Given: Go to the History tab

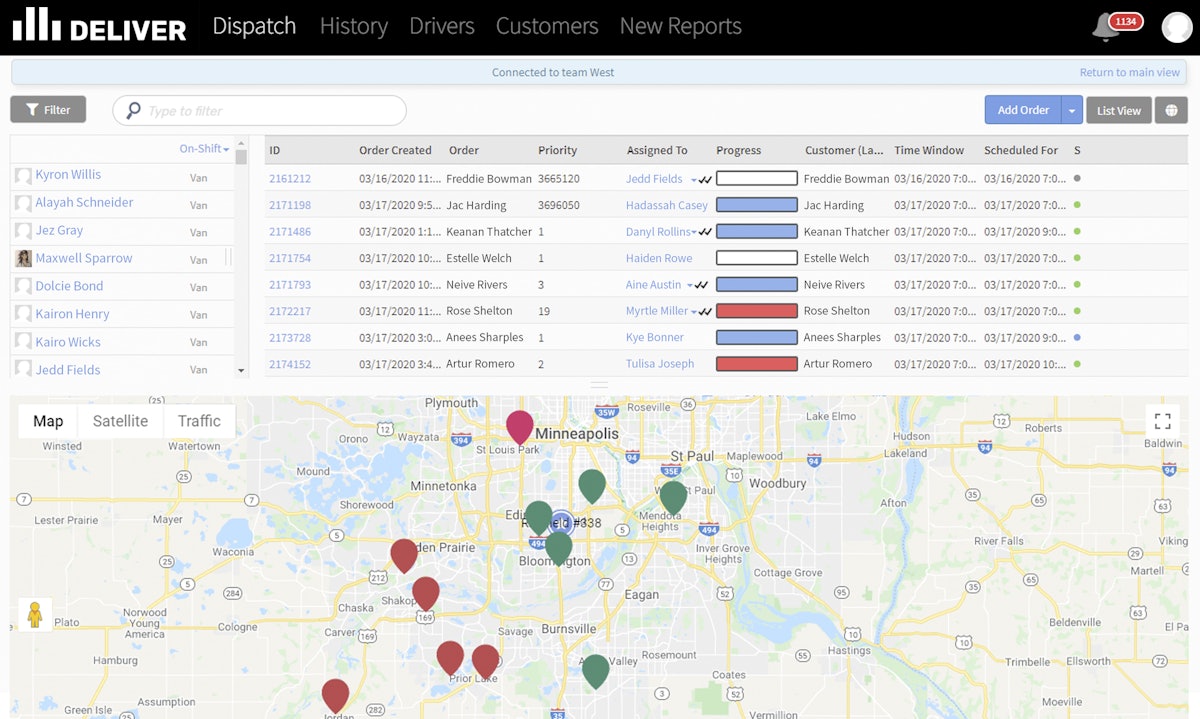Looking at the screenshot, I should [353, 26].
